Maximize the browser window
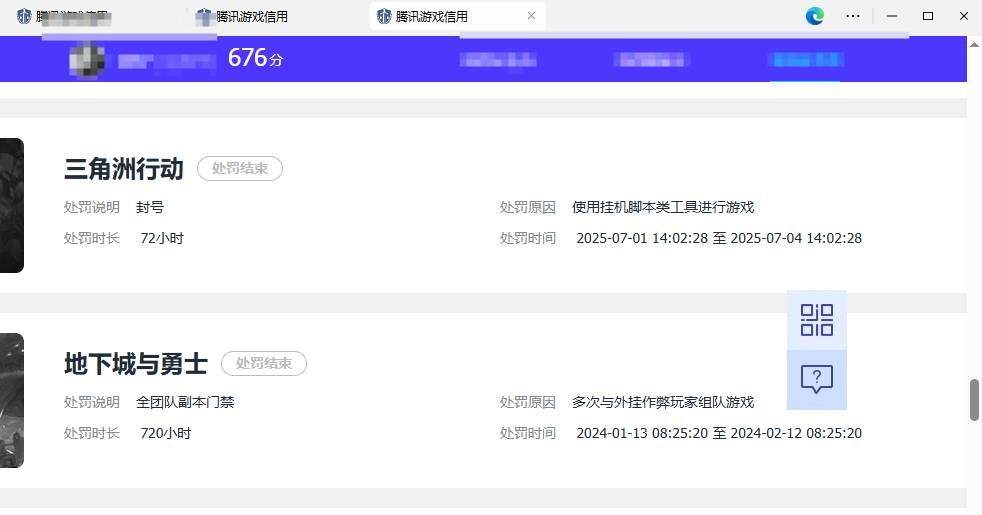982x515 pixels. [928, 16]
